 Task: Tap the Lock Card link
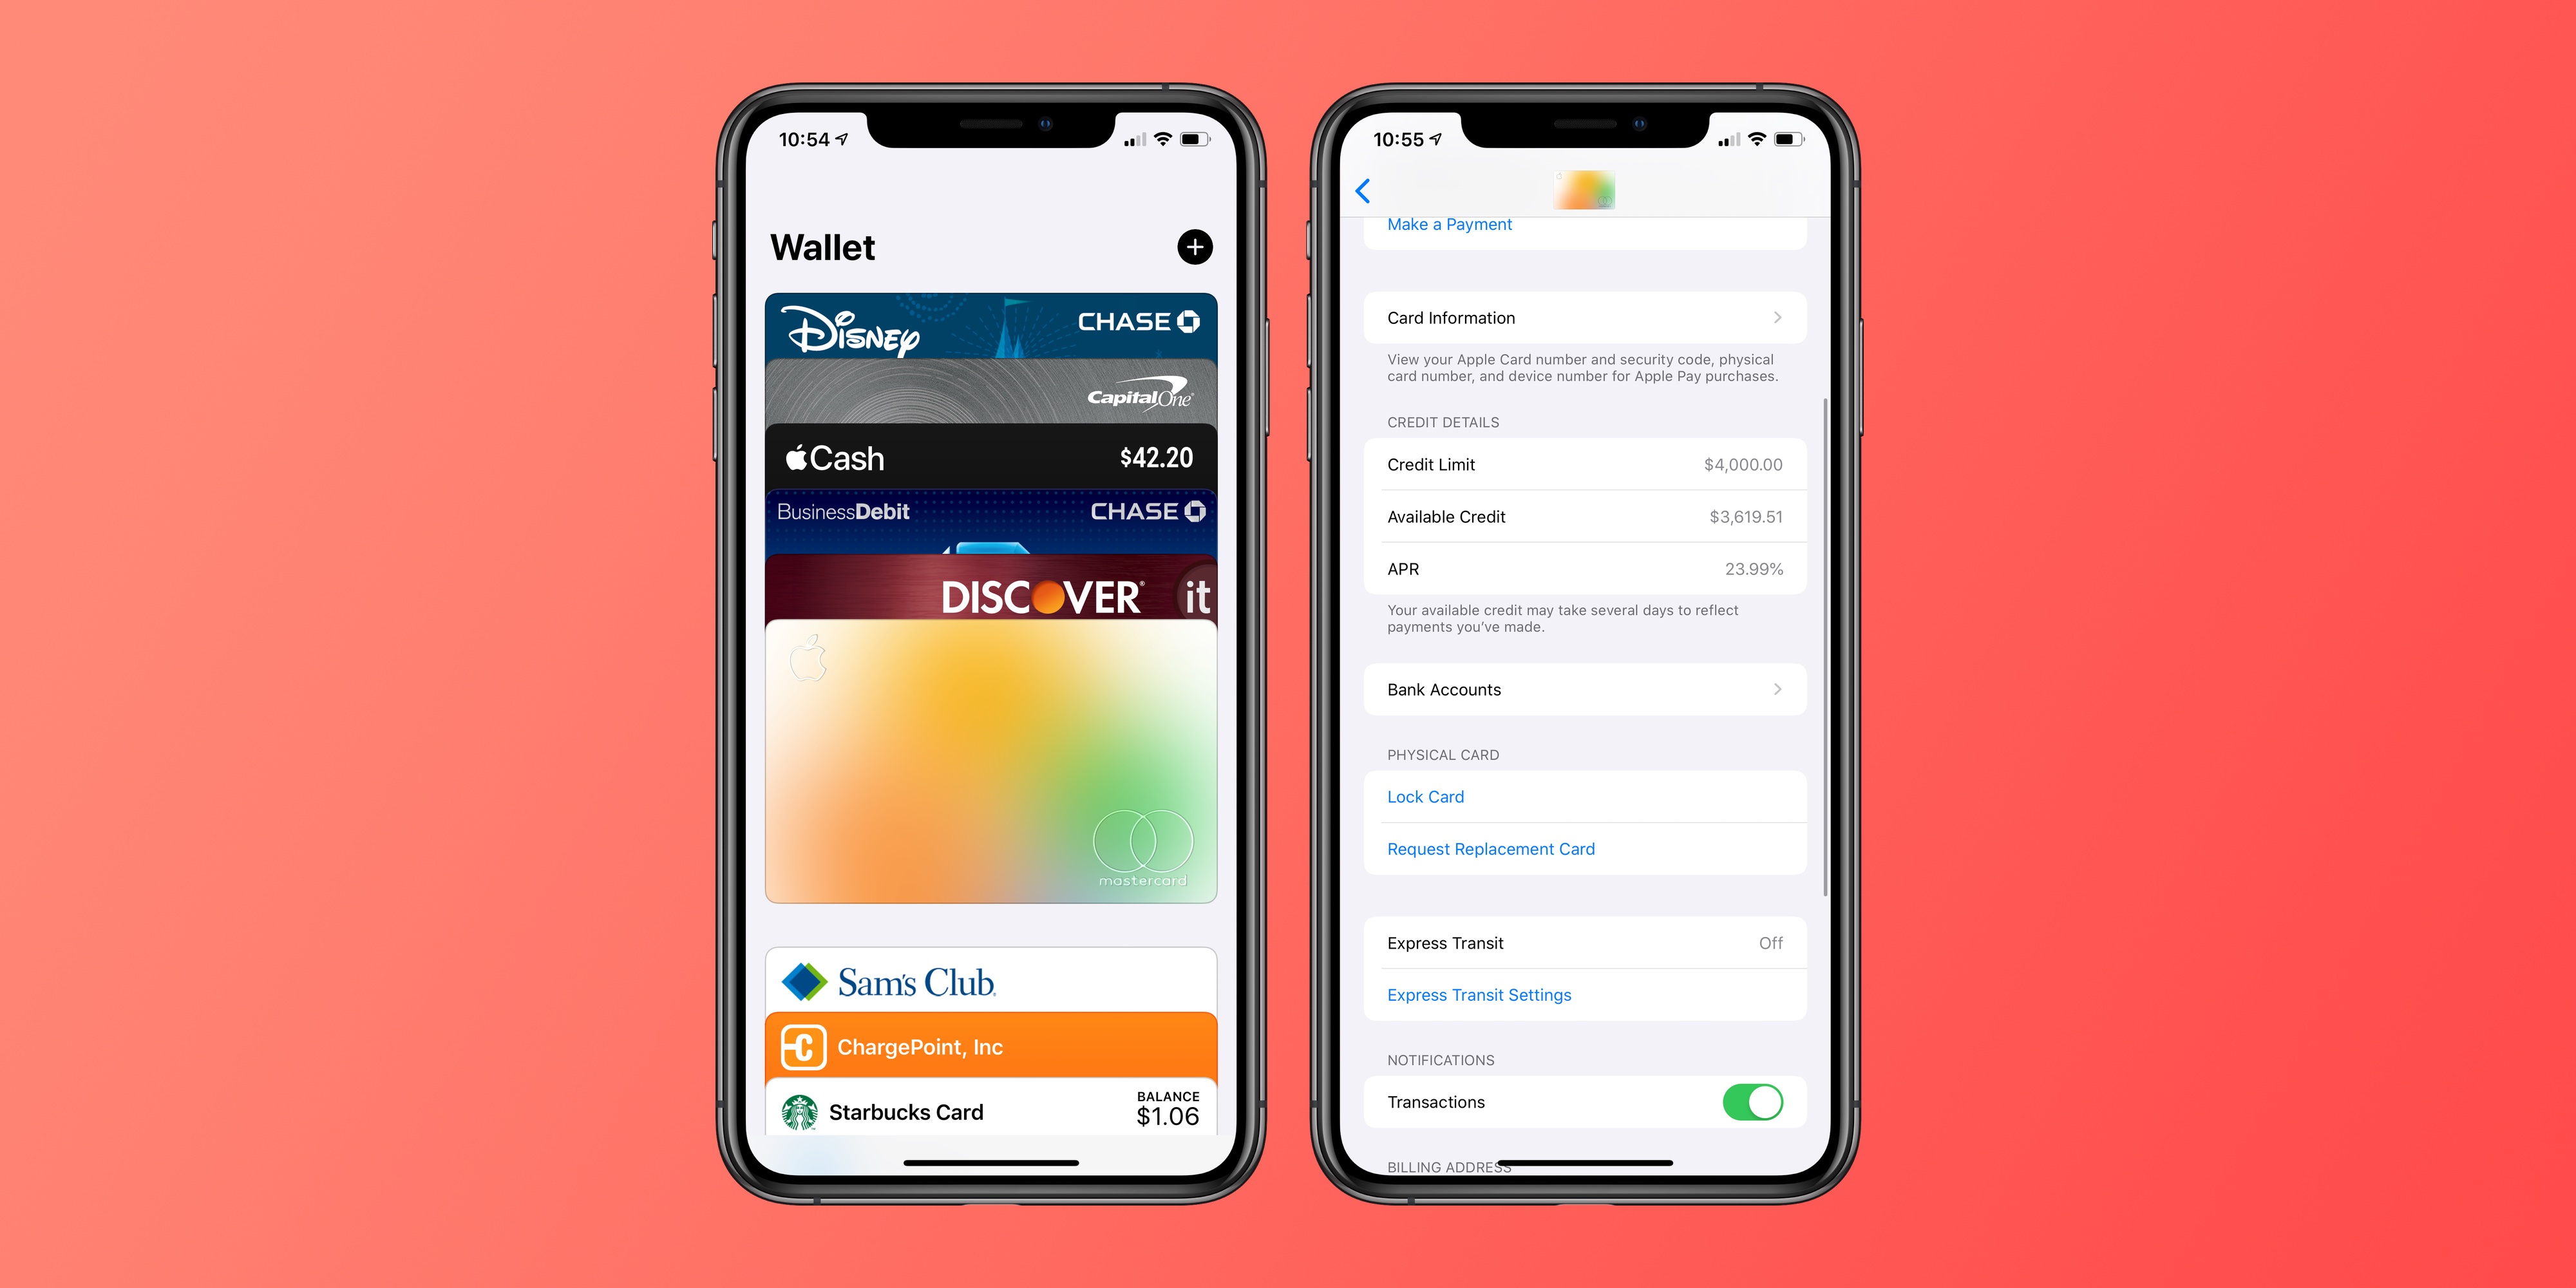tap(1423, 795)
